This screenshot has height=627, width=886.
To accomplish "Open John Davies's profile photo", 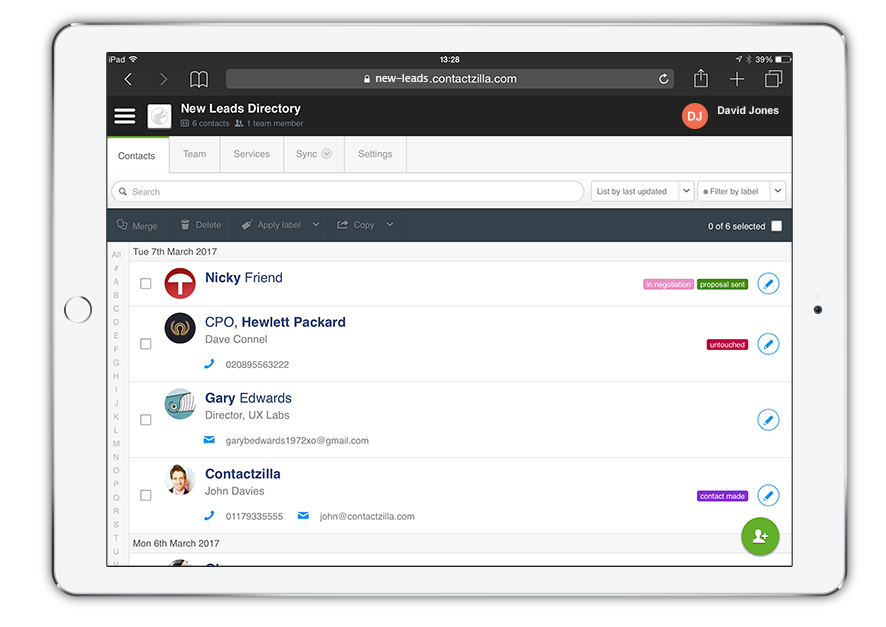I will 180,480.
